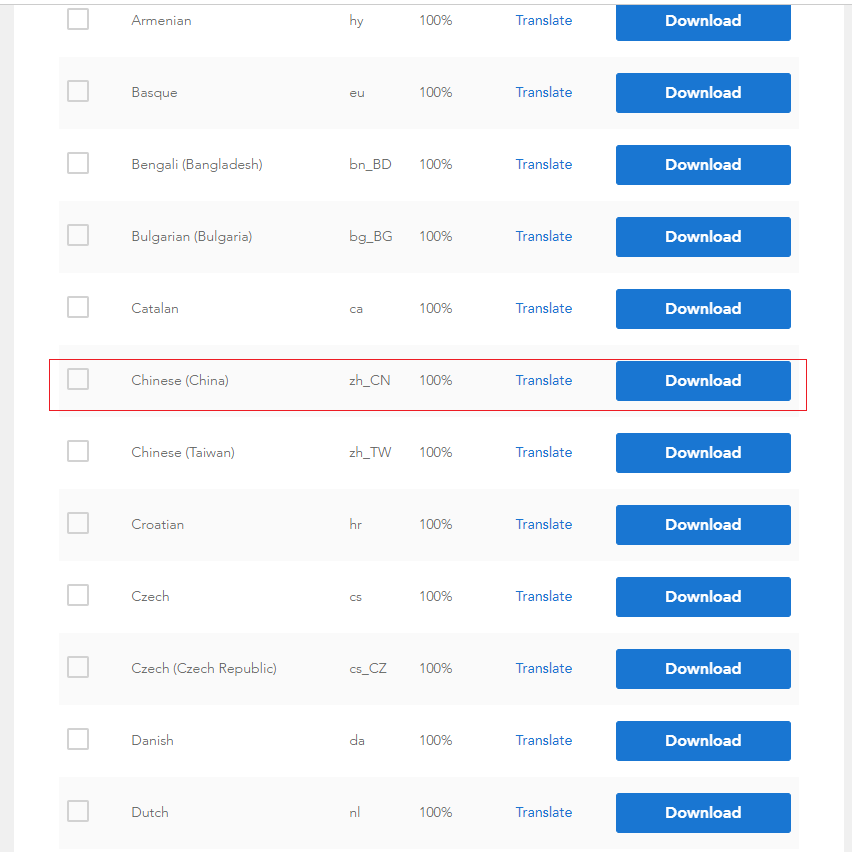Select the Danish row checkbox
852x852 pixels.
pos(78,739)
